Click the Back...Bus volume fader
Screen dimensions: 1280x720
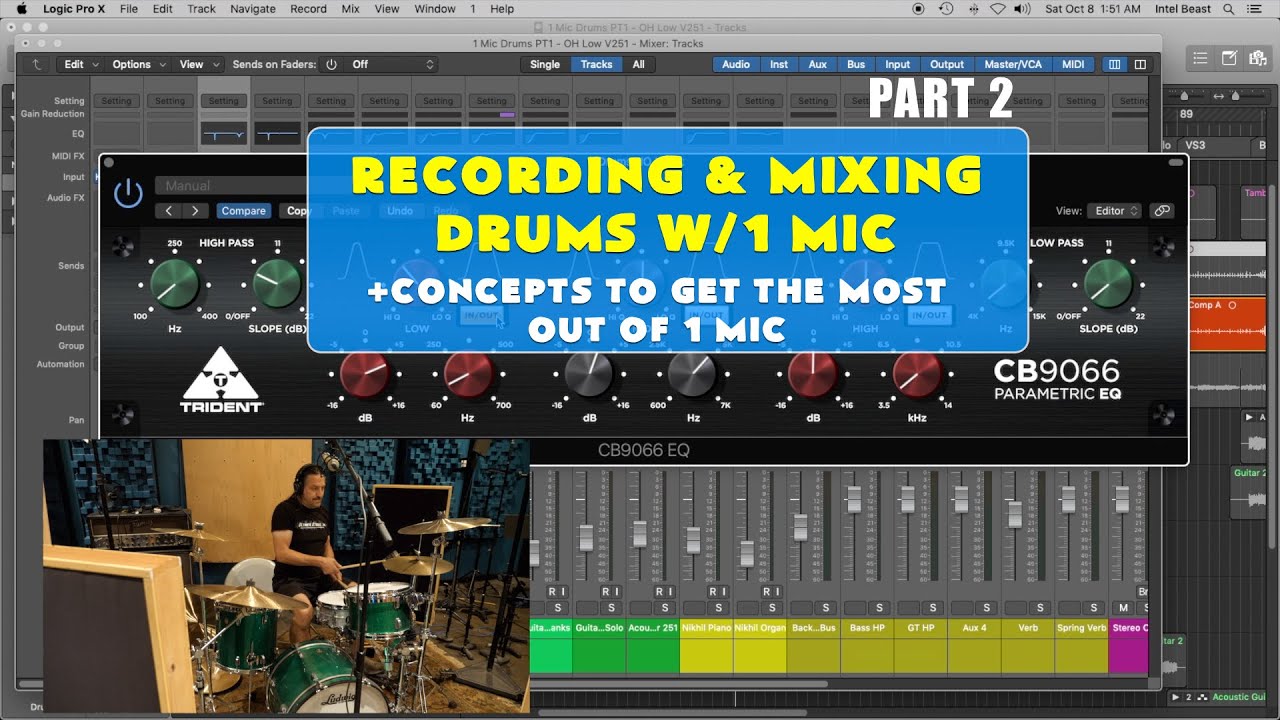[x=800, y=526]
